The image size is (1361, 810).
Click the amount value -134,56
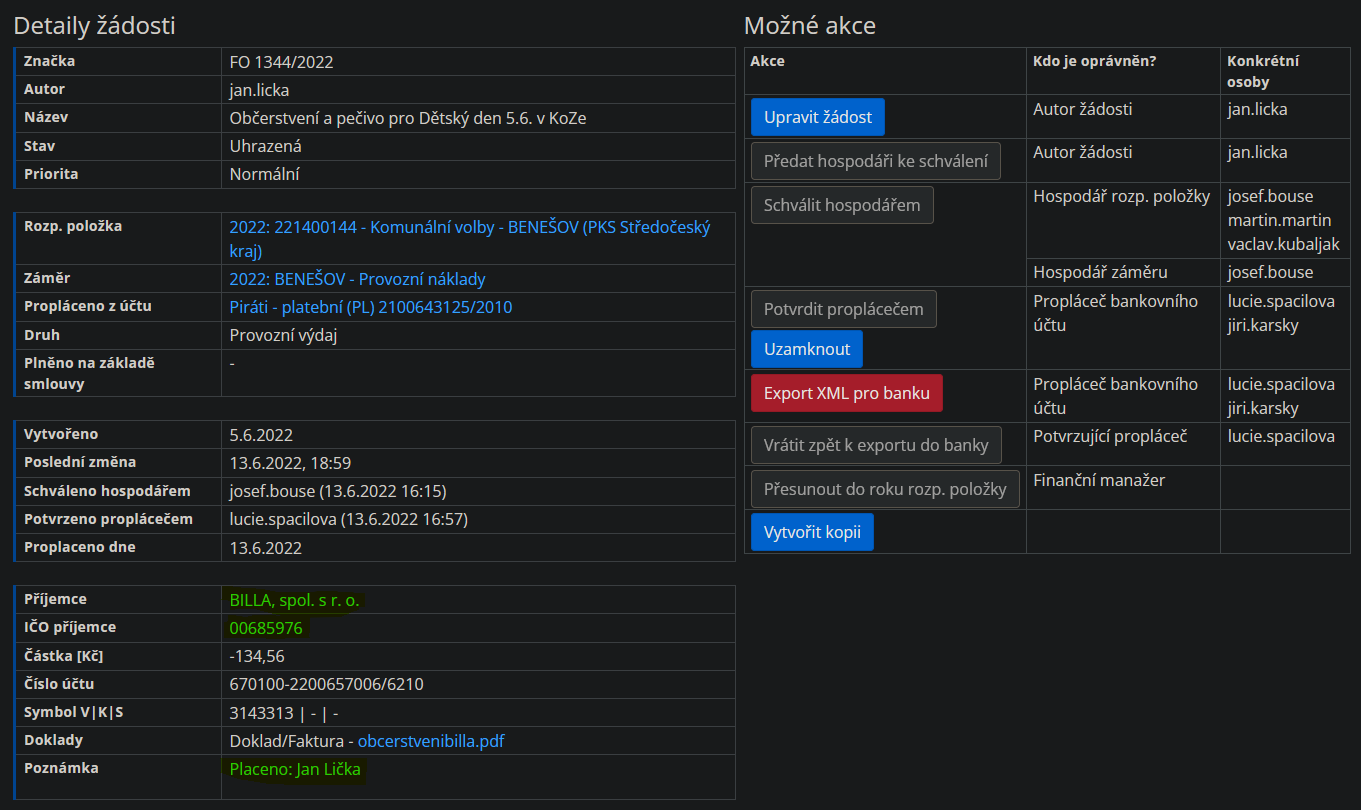tap(257, 656)
